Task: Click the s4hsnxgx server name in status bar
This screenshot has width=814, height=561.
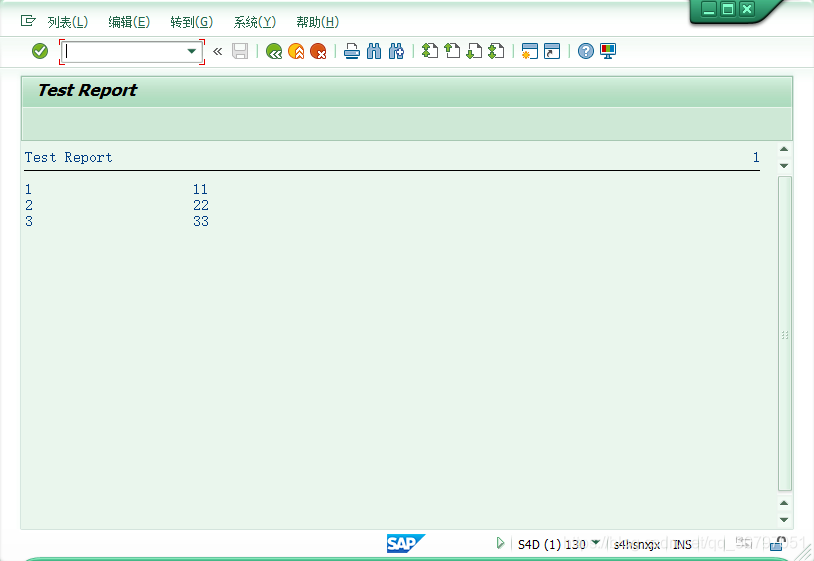Action: coord(636,544)
